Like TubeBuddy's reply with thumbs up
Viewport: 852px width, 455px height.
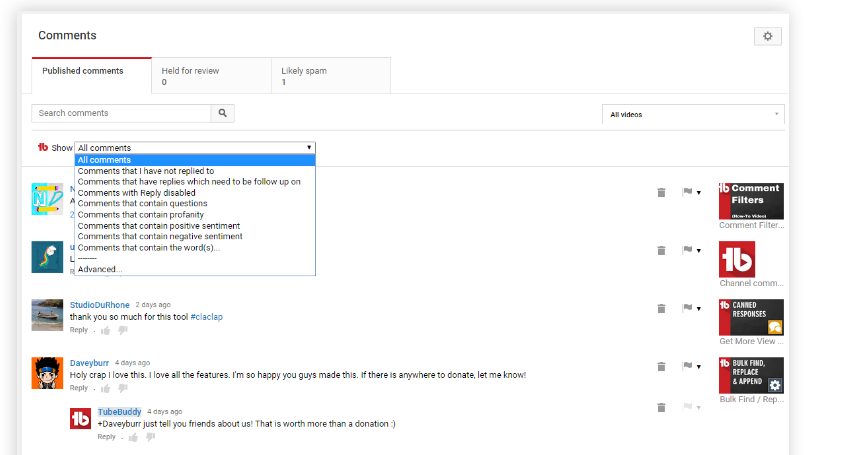(x=133, y=438)
